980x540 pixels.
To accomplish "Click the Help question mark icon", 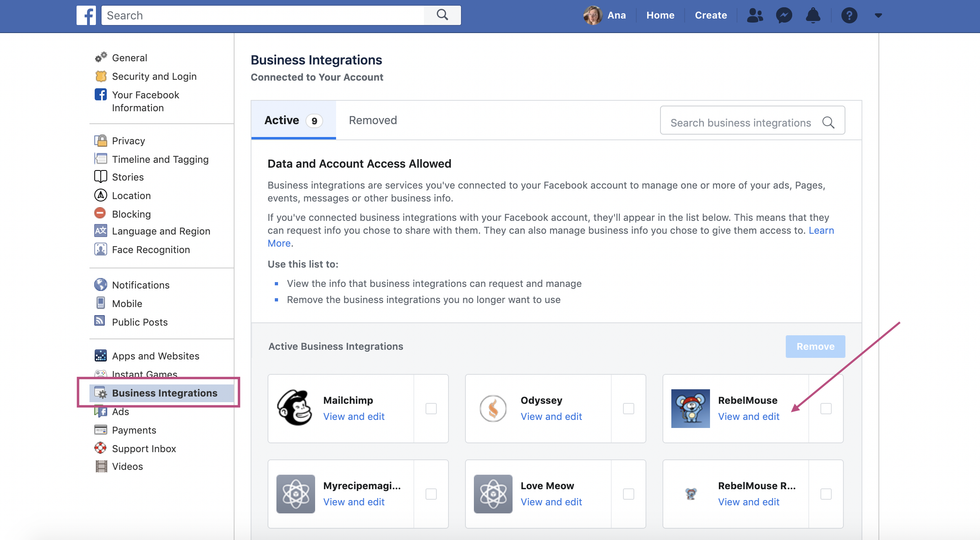I will 849,15.
